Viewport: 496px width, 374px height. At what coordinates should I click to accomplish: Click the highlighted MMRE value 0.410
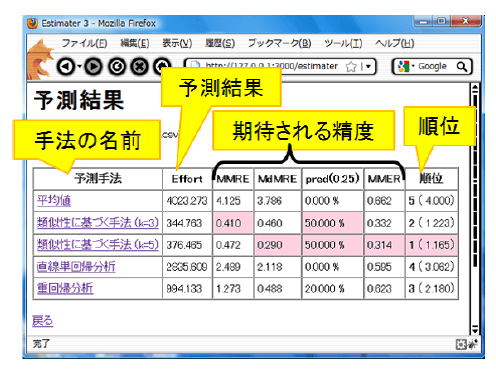[233, 223]
